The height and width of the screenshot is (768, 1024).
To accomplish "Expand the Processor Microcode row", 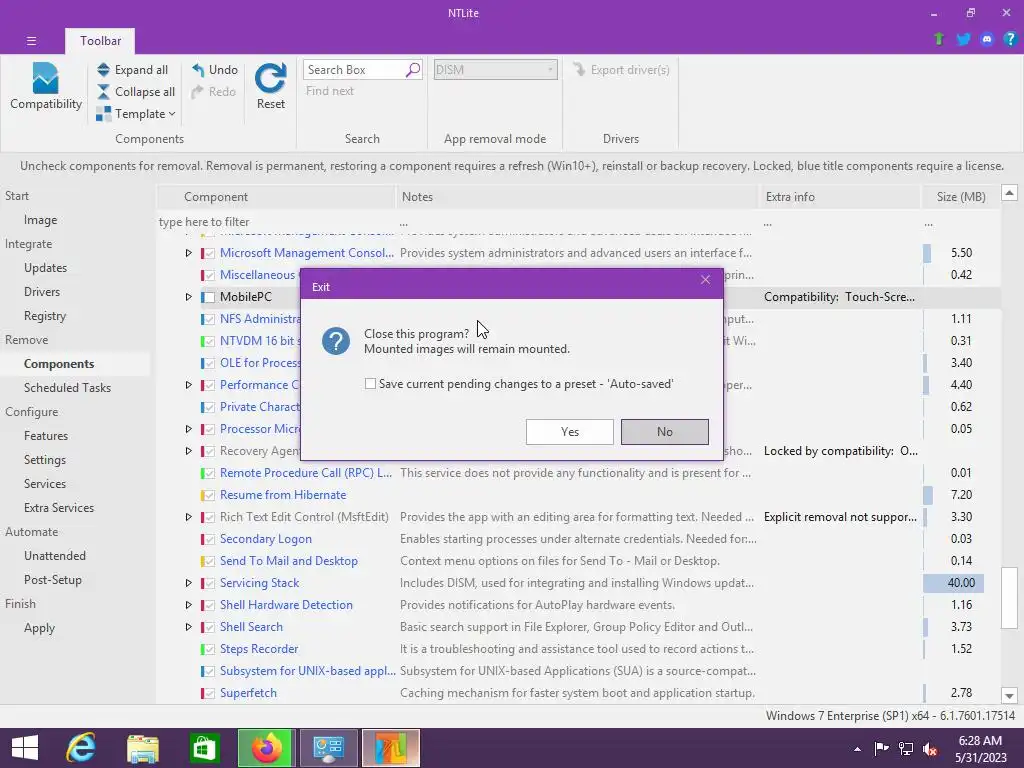I will (x=188, y=429).
